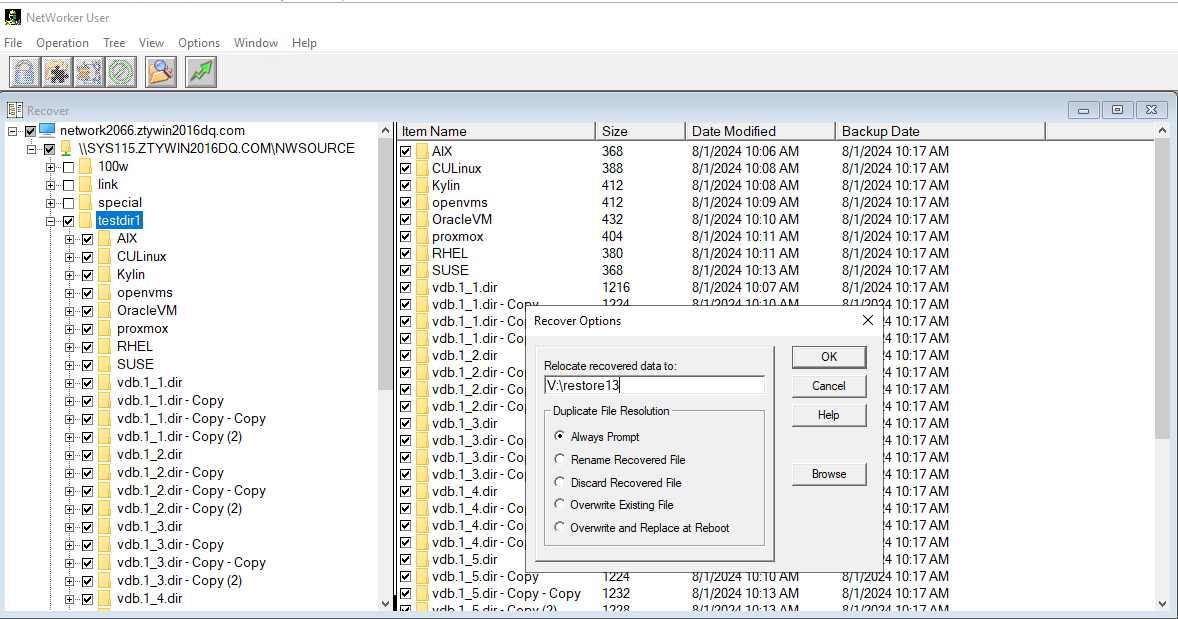Screen dimensions: 1178x619
Task: Collapse the testdir1 tree node
Action: pyautogui.click(x=50, y=222)
